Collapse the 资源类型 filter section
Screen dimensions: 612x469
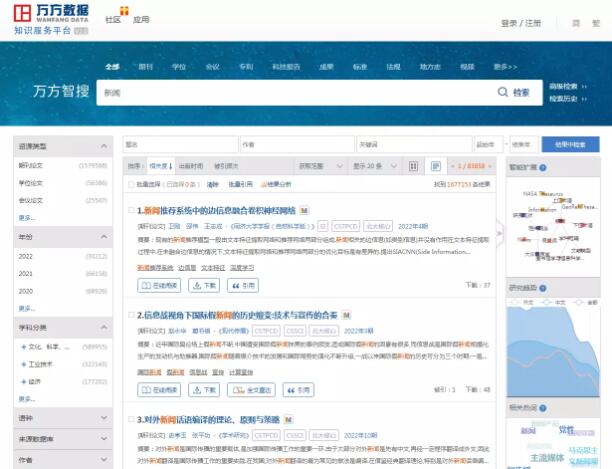tap(104, 146)
